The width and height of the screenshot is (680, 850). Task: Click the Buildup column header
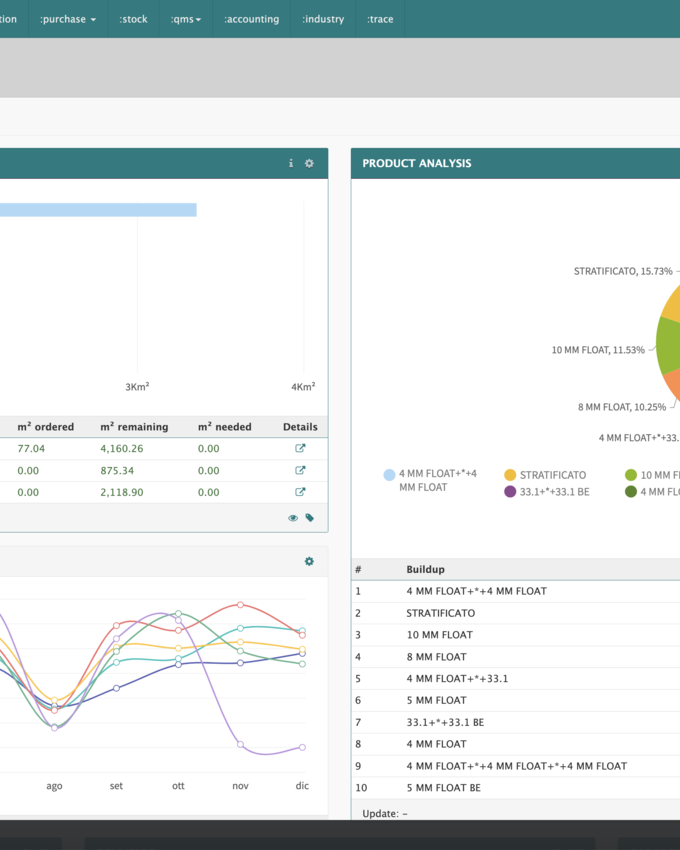[425, 569]
